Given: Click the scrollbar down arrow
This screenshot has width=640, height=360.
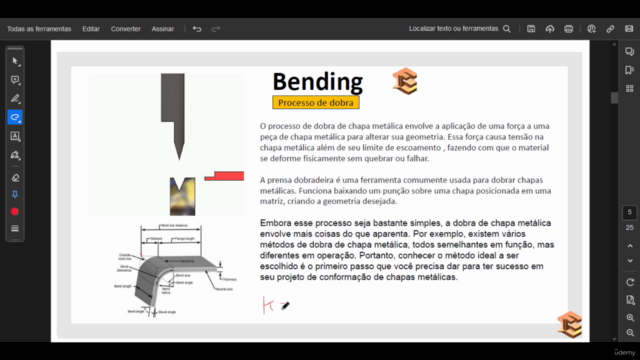Looking at the screenshot, I should tap(614, 339).
